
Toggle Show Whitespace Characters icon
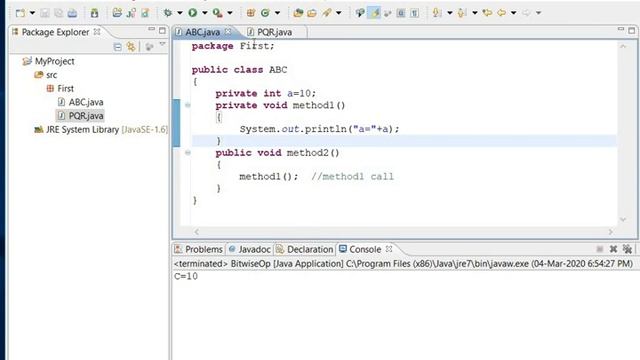coord(414,13)
